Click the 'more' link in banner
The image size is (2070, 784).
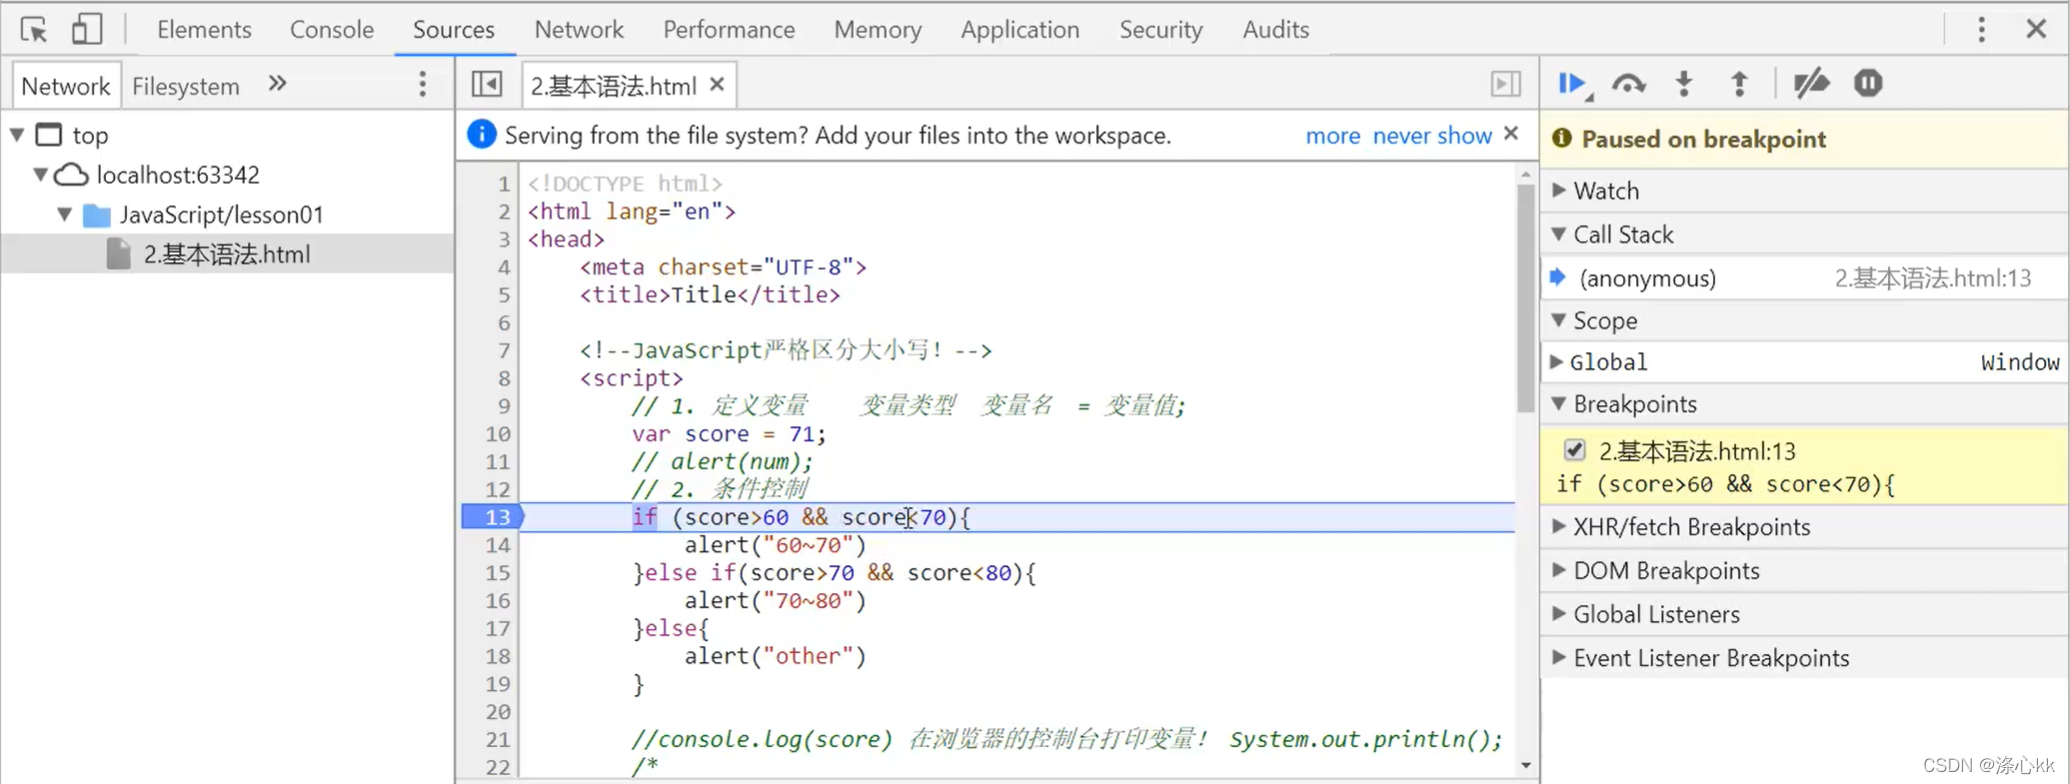[x=1333, y=135]
